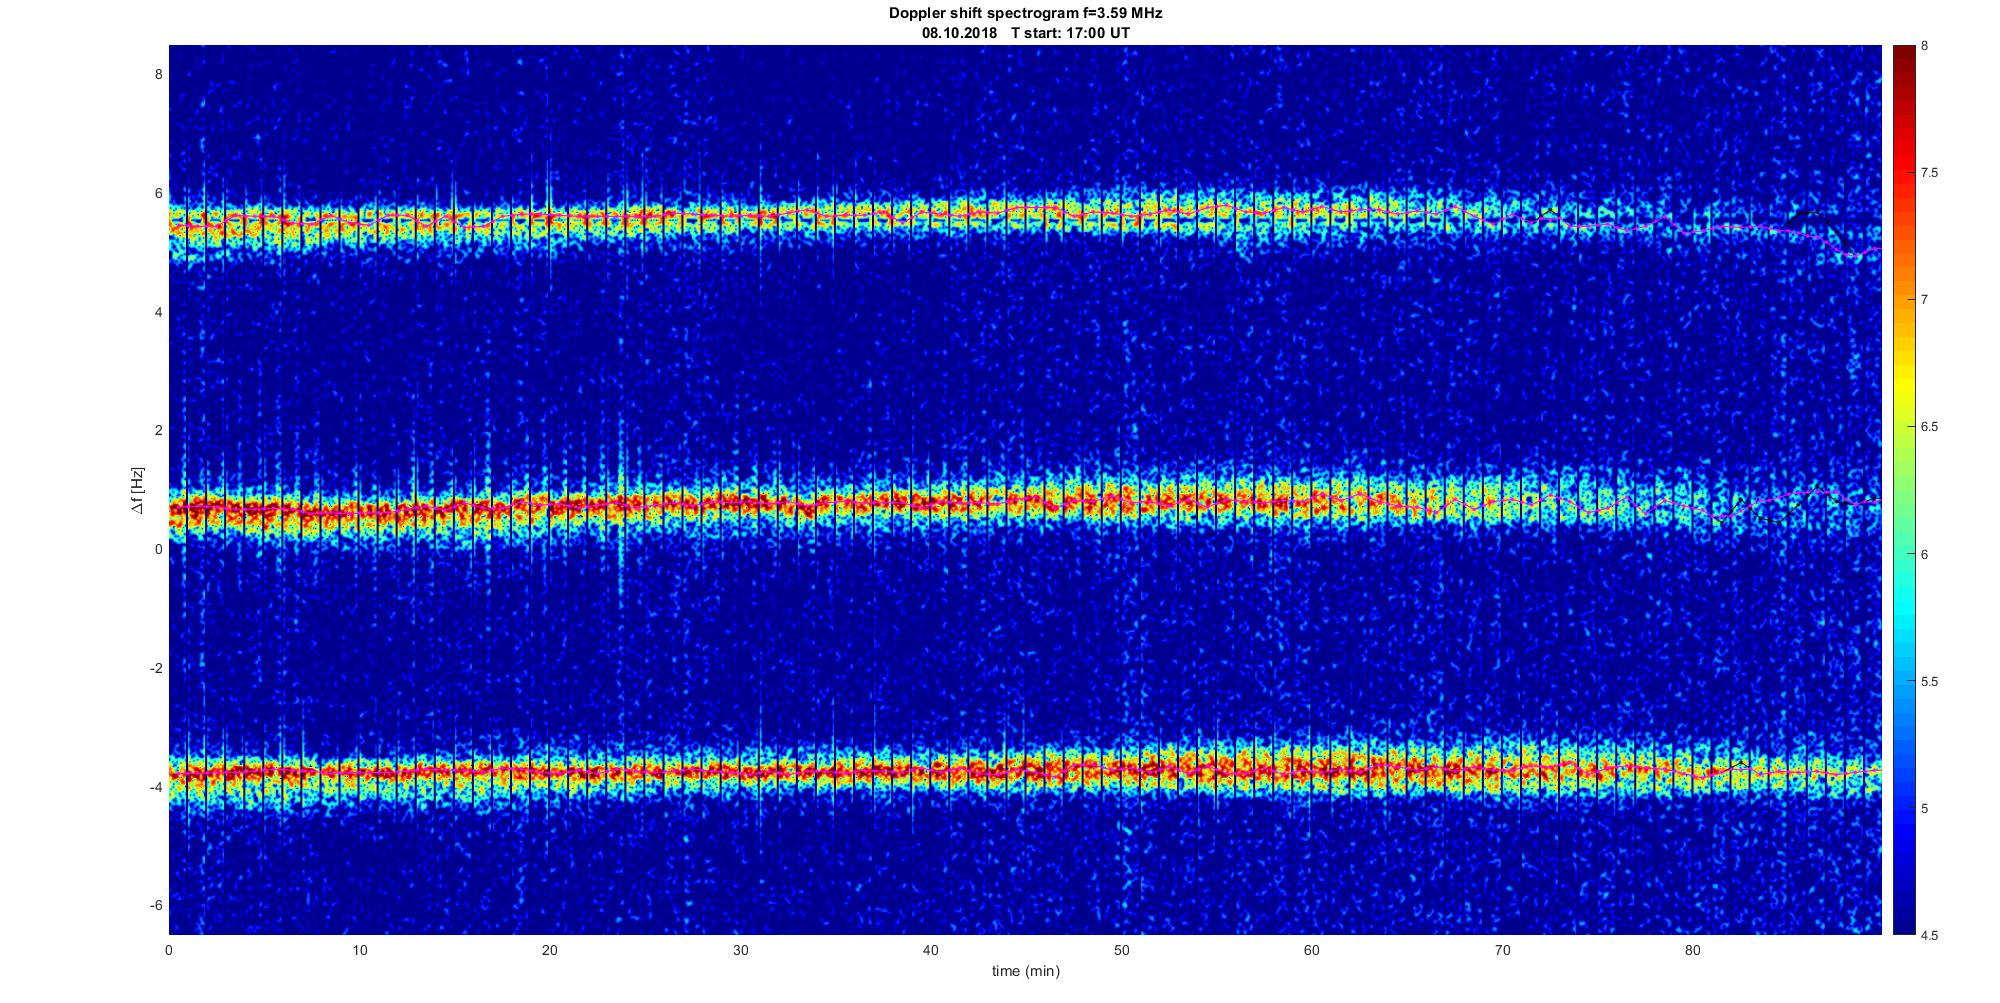The width and height of the screenshot is (2000, 1003).
Task: Click the y-axis tick label '-6'
Action: pos(155,905)
